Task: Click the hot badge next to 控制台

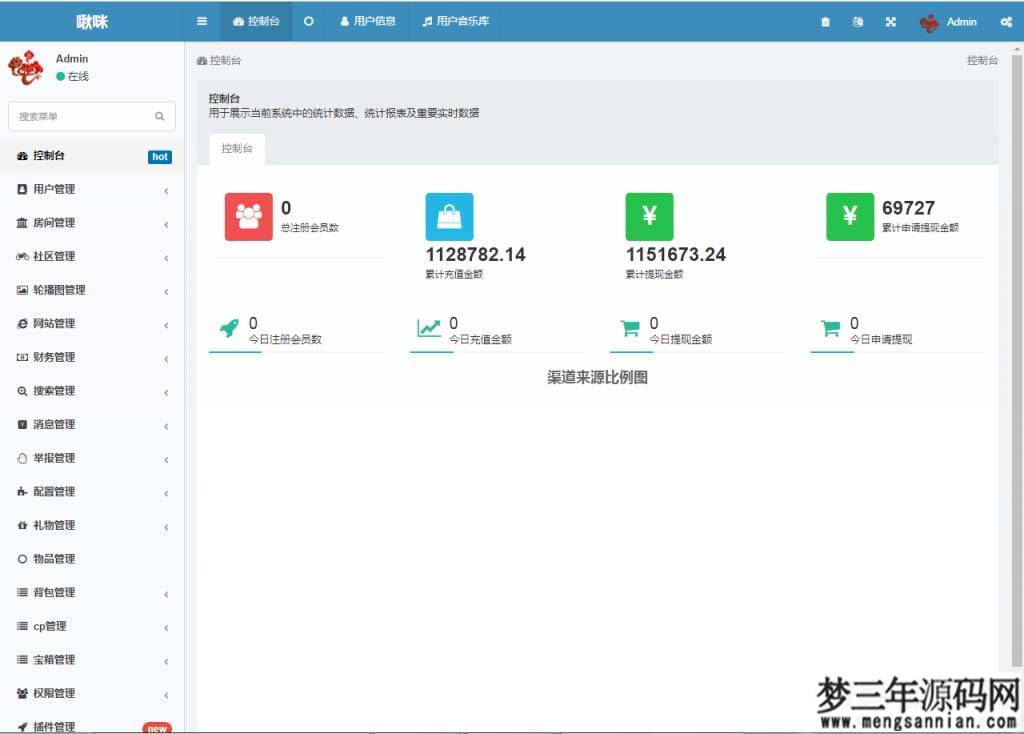Action: (x=159, y=157)
